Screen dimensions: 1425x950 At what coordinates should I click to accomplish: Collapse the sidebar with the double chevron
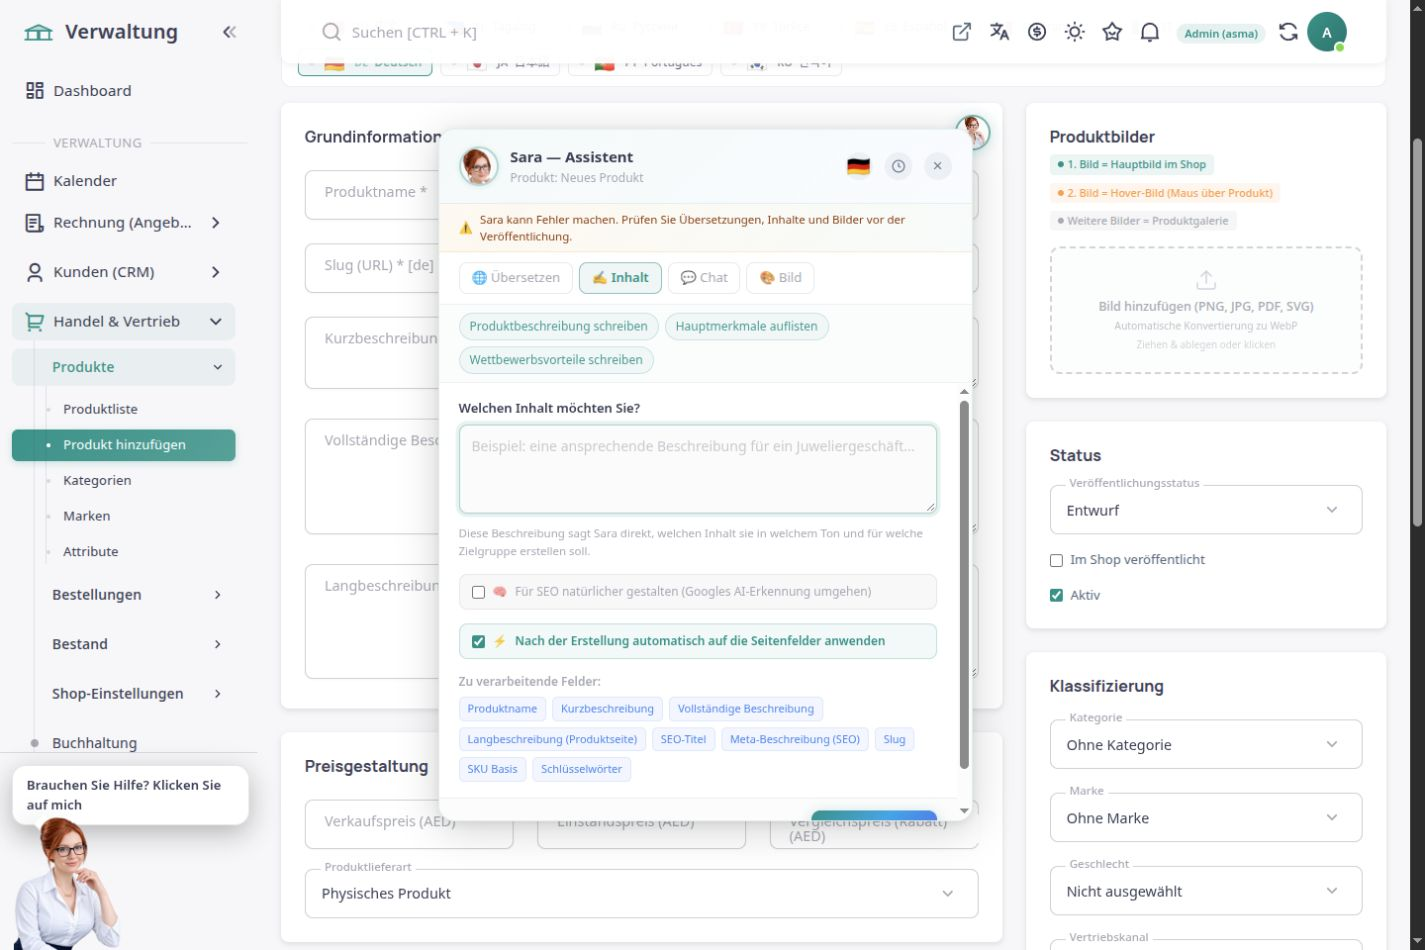pos(229,32)
